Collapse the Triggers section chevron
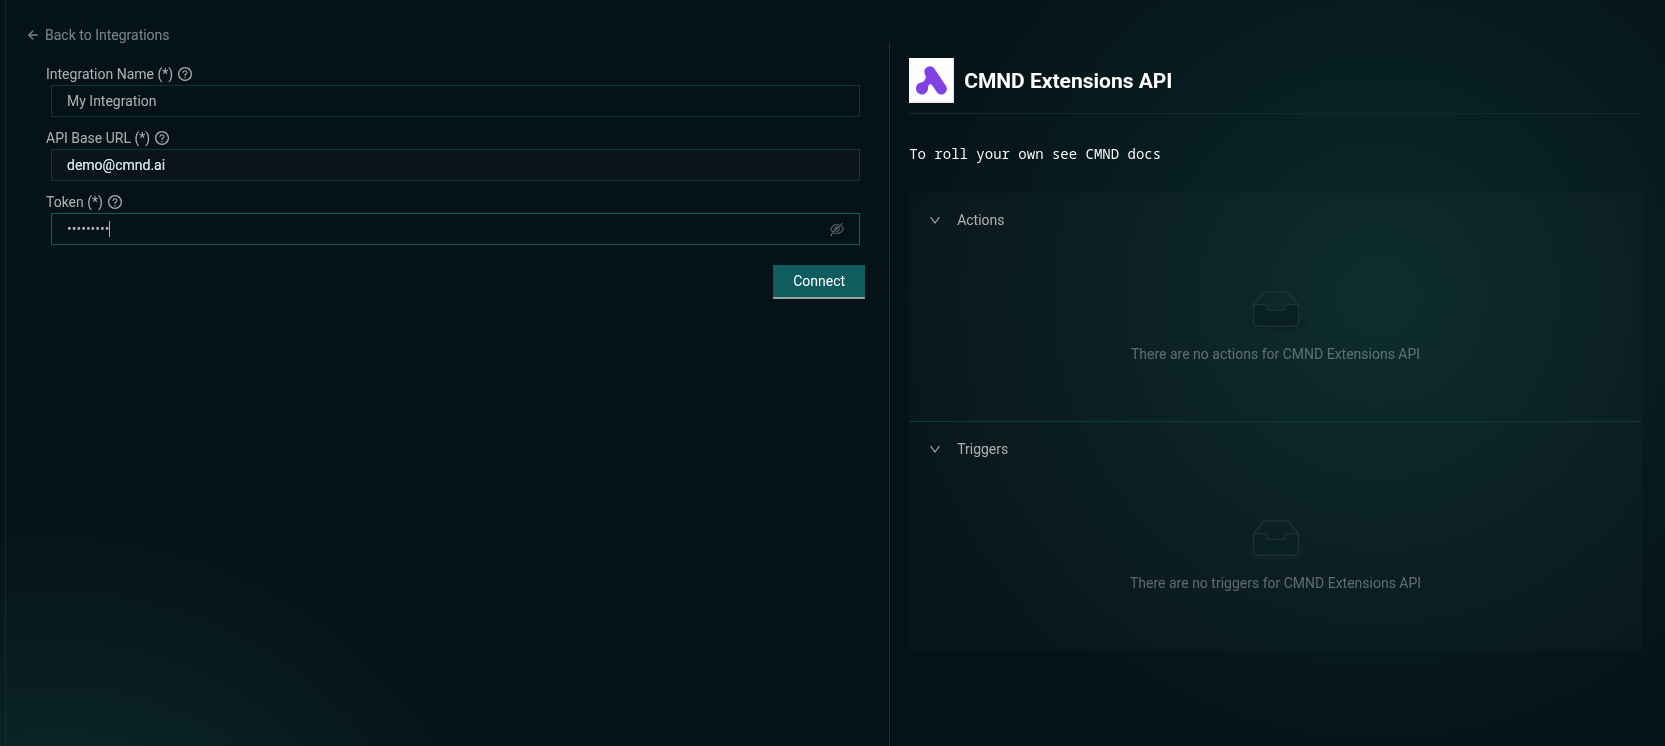1665x746 pixels. [935, 449]
